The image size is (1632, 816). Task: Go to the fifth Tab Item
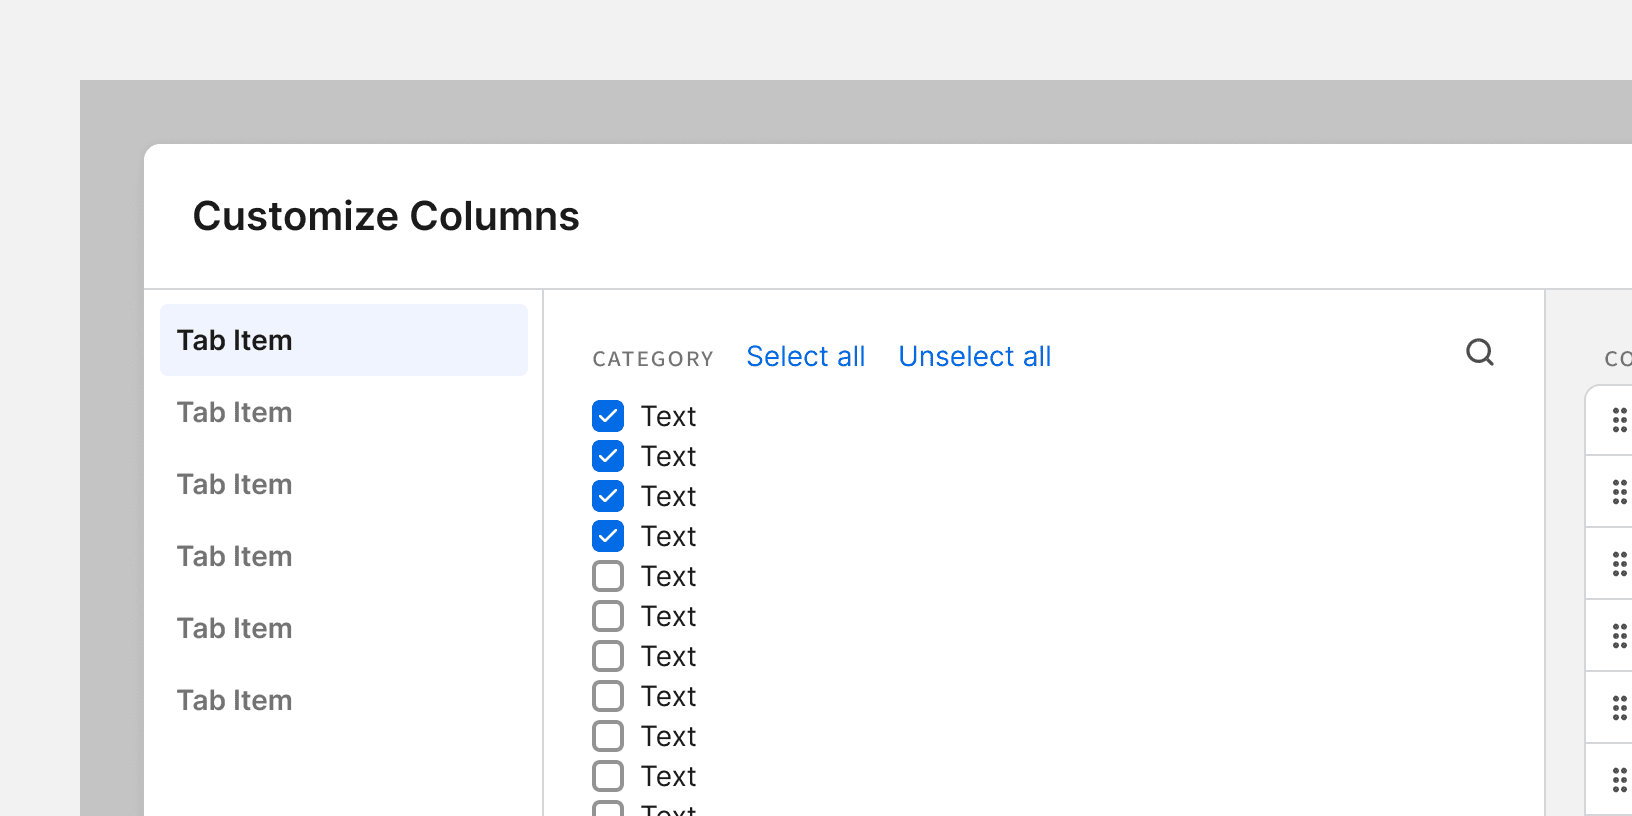[235, 628]
